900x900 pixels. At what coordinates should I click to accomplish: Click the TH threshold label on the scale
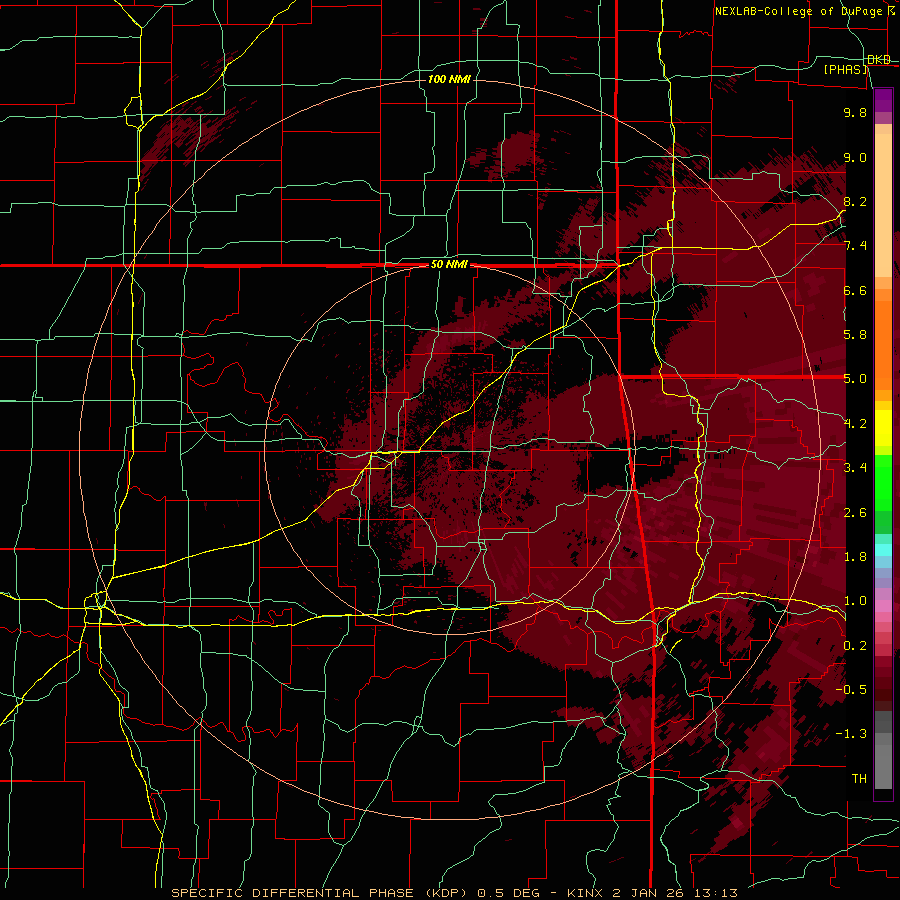pos(859,779)
